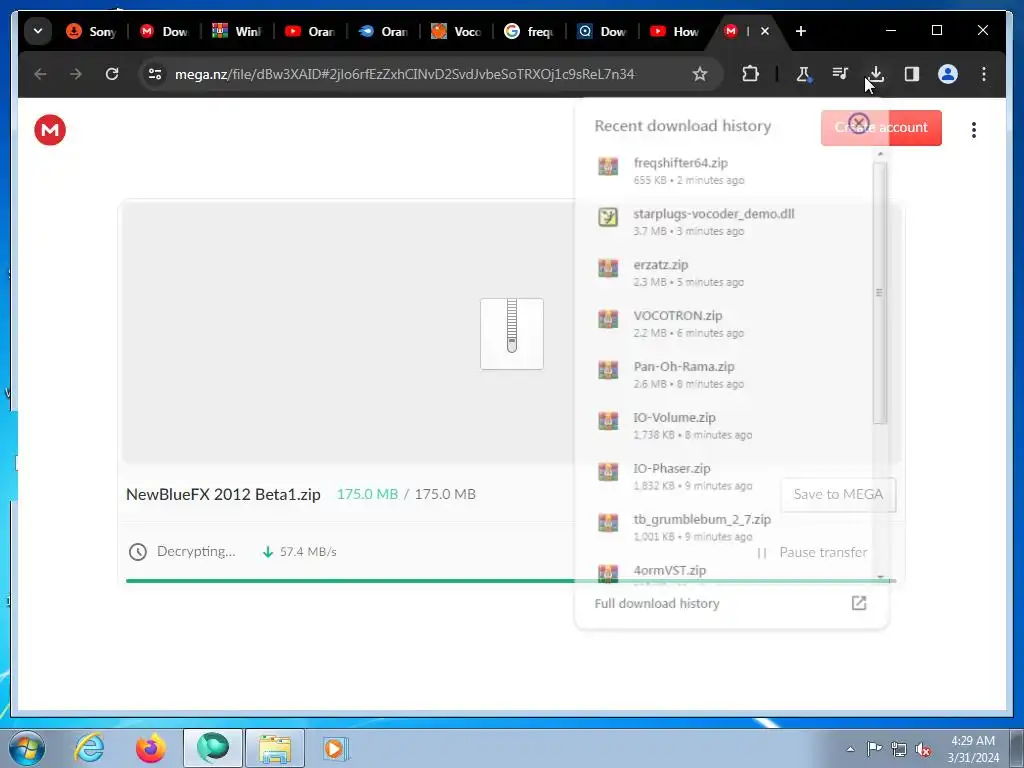The height and width of the screenshot is (768, 1024).
Task: Open Windows Explorer folder in taskbar
Action: tap(275, 748)
